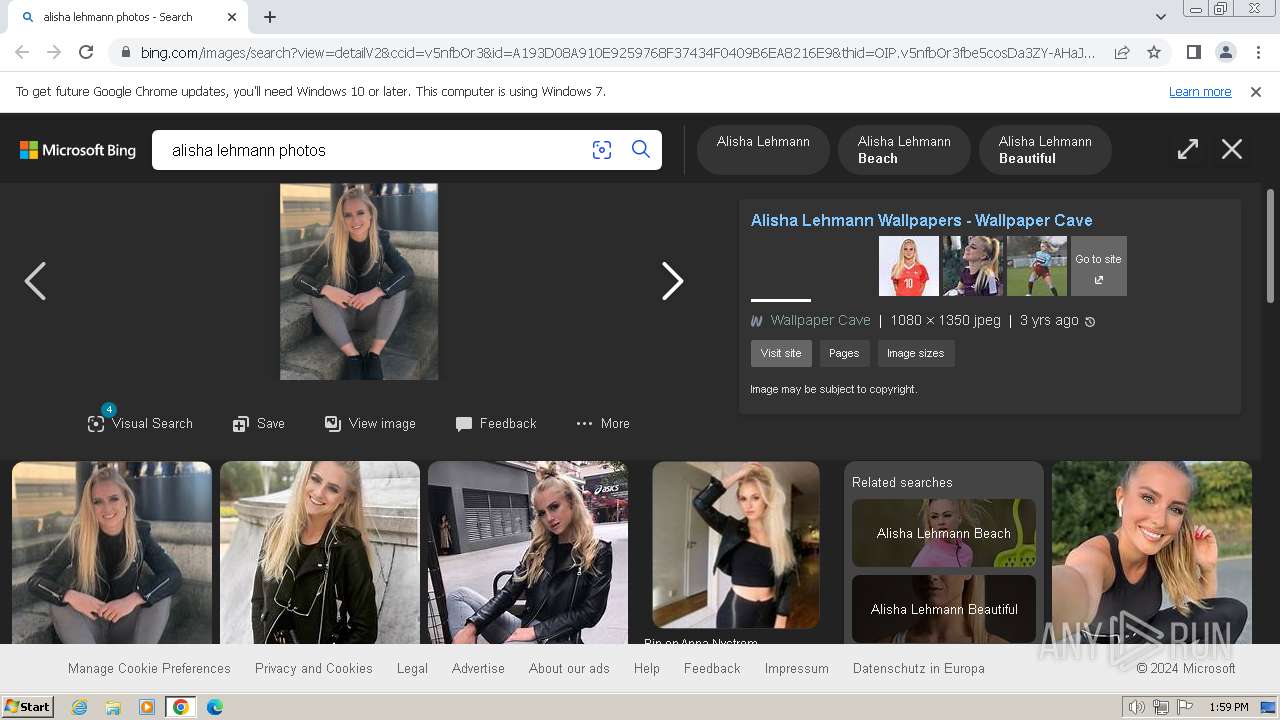This screenshot has height=720, width=1280.
Task: Click the Pages button
Action: (844, 353)
